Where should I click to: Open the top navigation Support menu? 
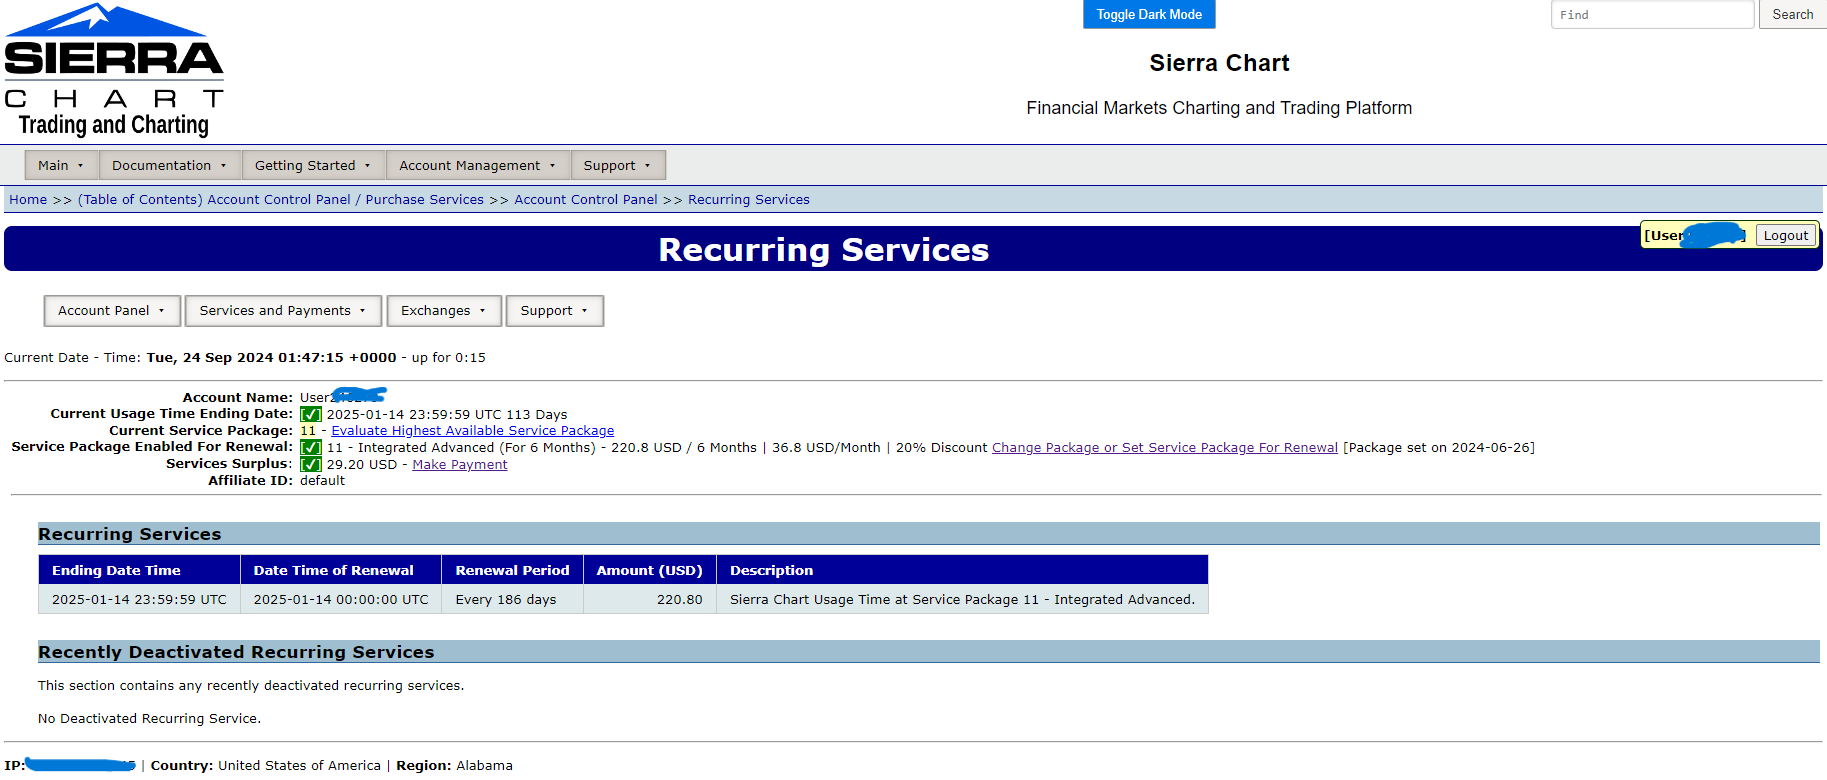[x=617, y=165]
